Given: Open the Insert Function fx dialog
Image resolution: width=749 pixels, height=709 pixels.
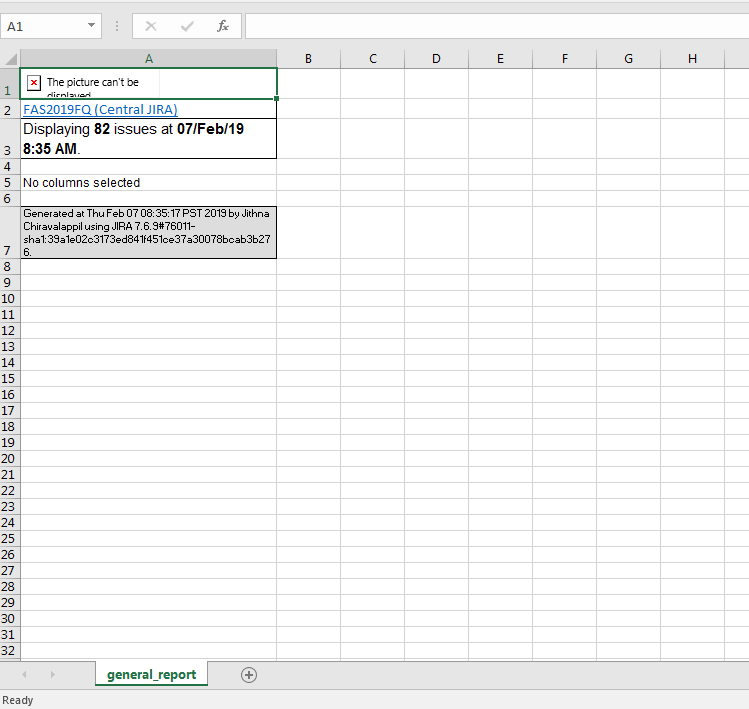Looking at the screenshot, I should [x=223, y=26].
